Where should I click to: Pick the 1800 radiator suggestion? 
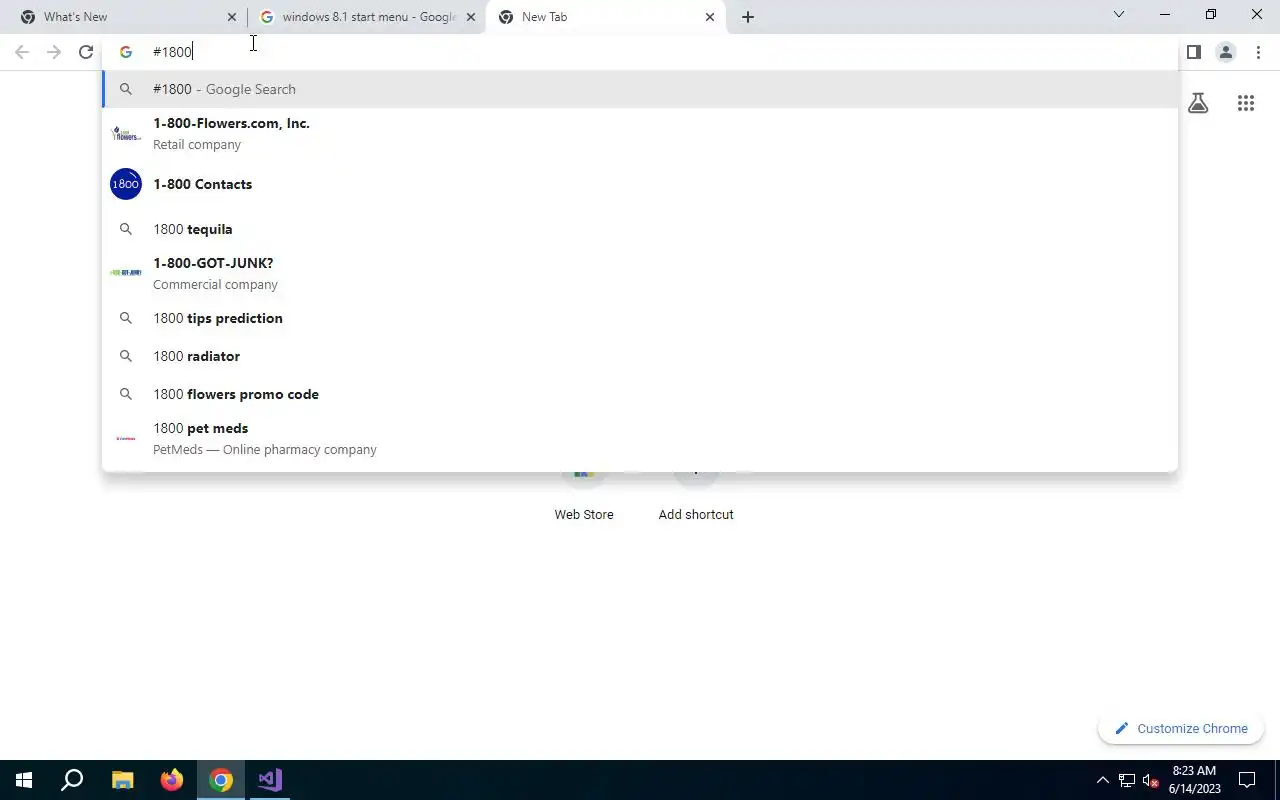(640, 356)
